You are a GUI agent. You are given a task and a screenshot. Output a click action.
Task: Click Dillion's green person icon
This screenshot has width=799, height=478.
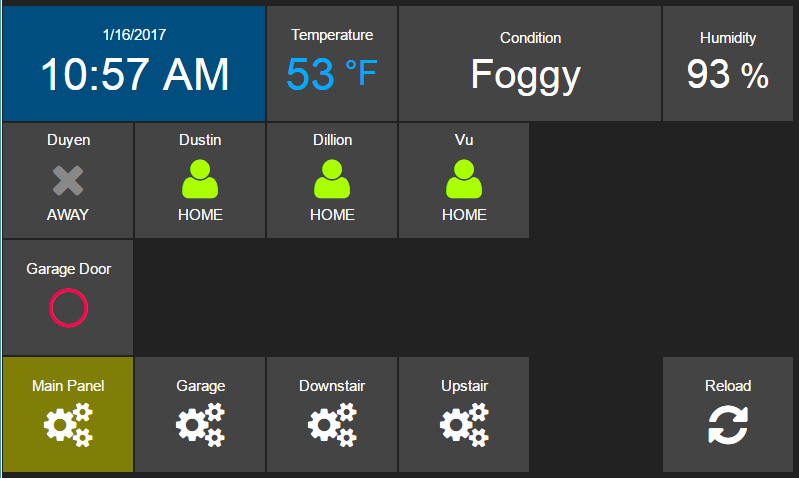[x=332, y=179]
